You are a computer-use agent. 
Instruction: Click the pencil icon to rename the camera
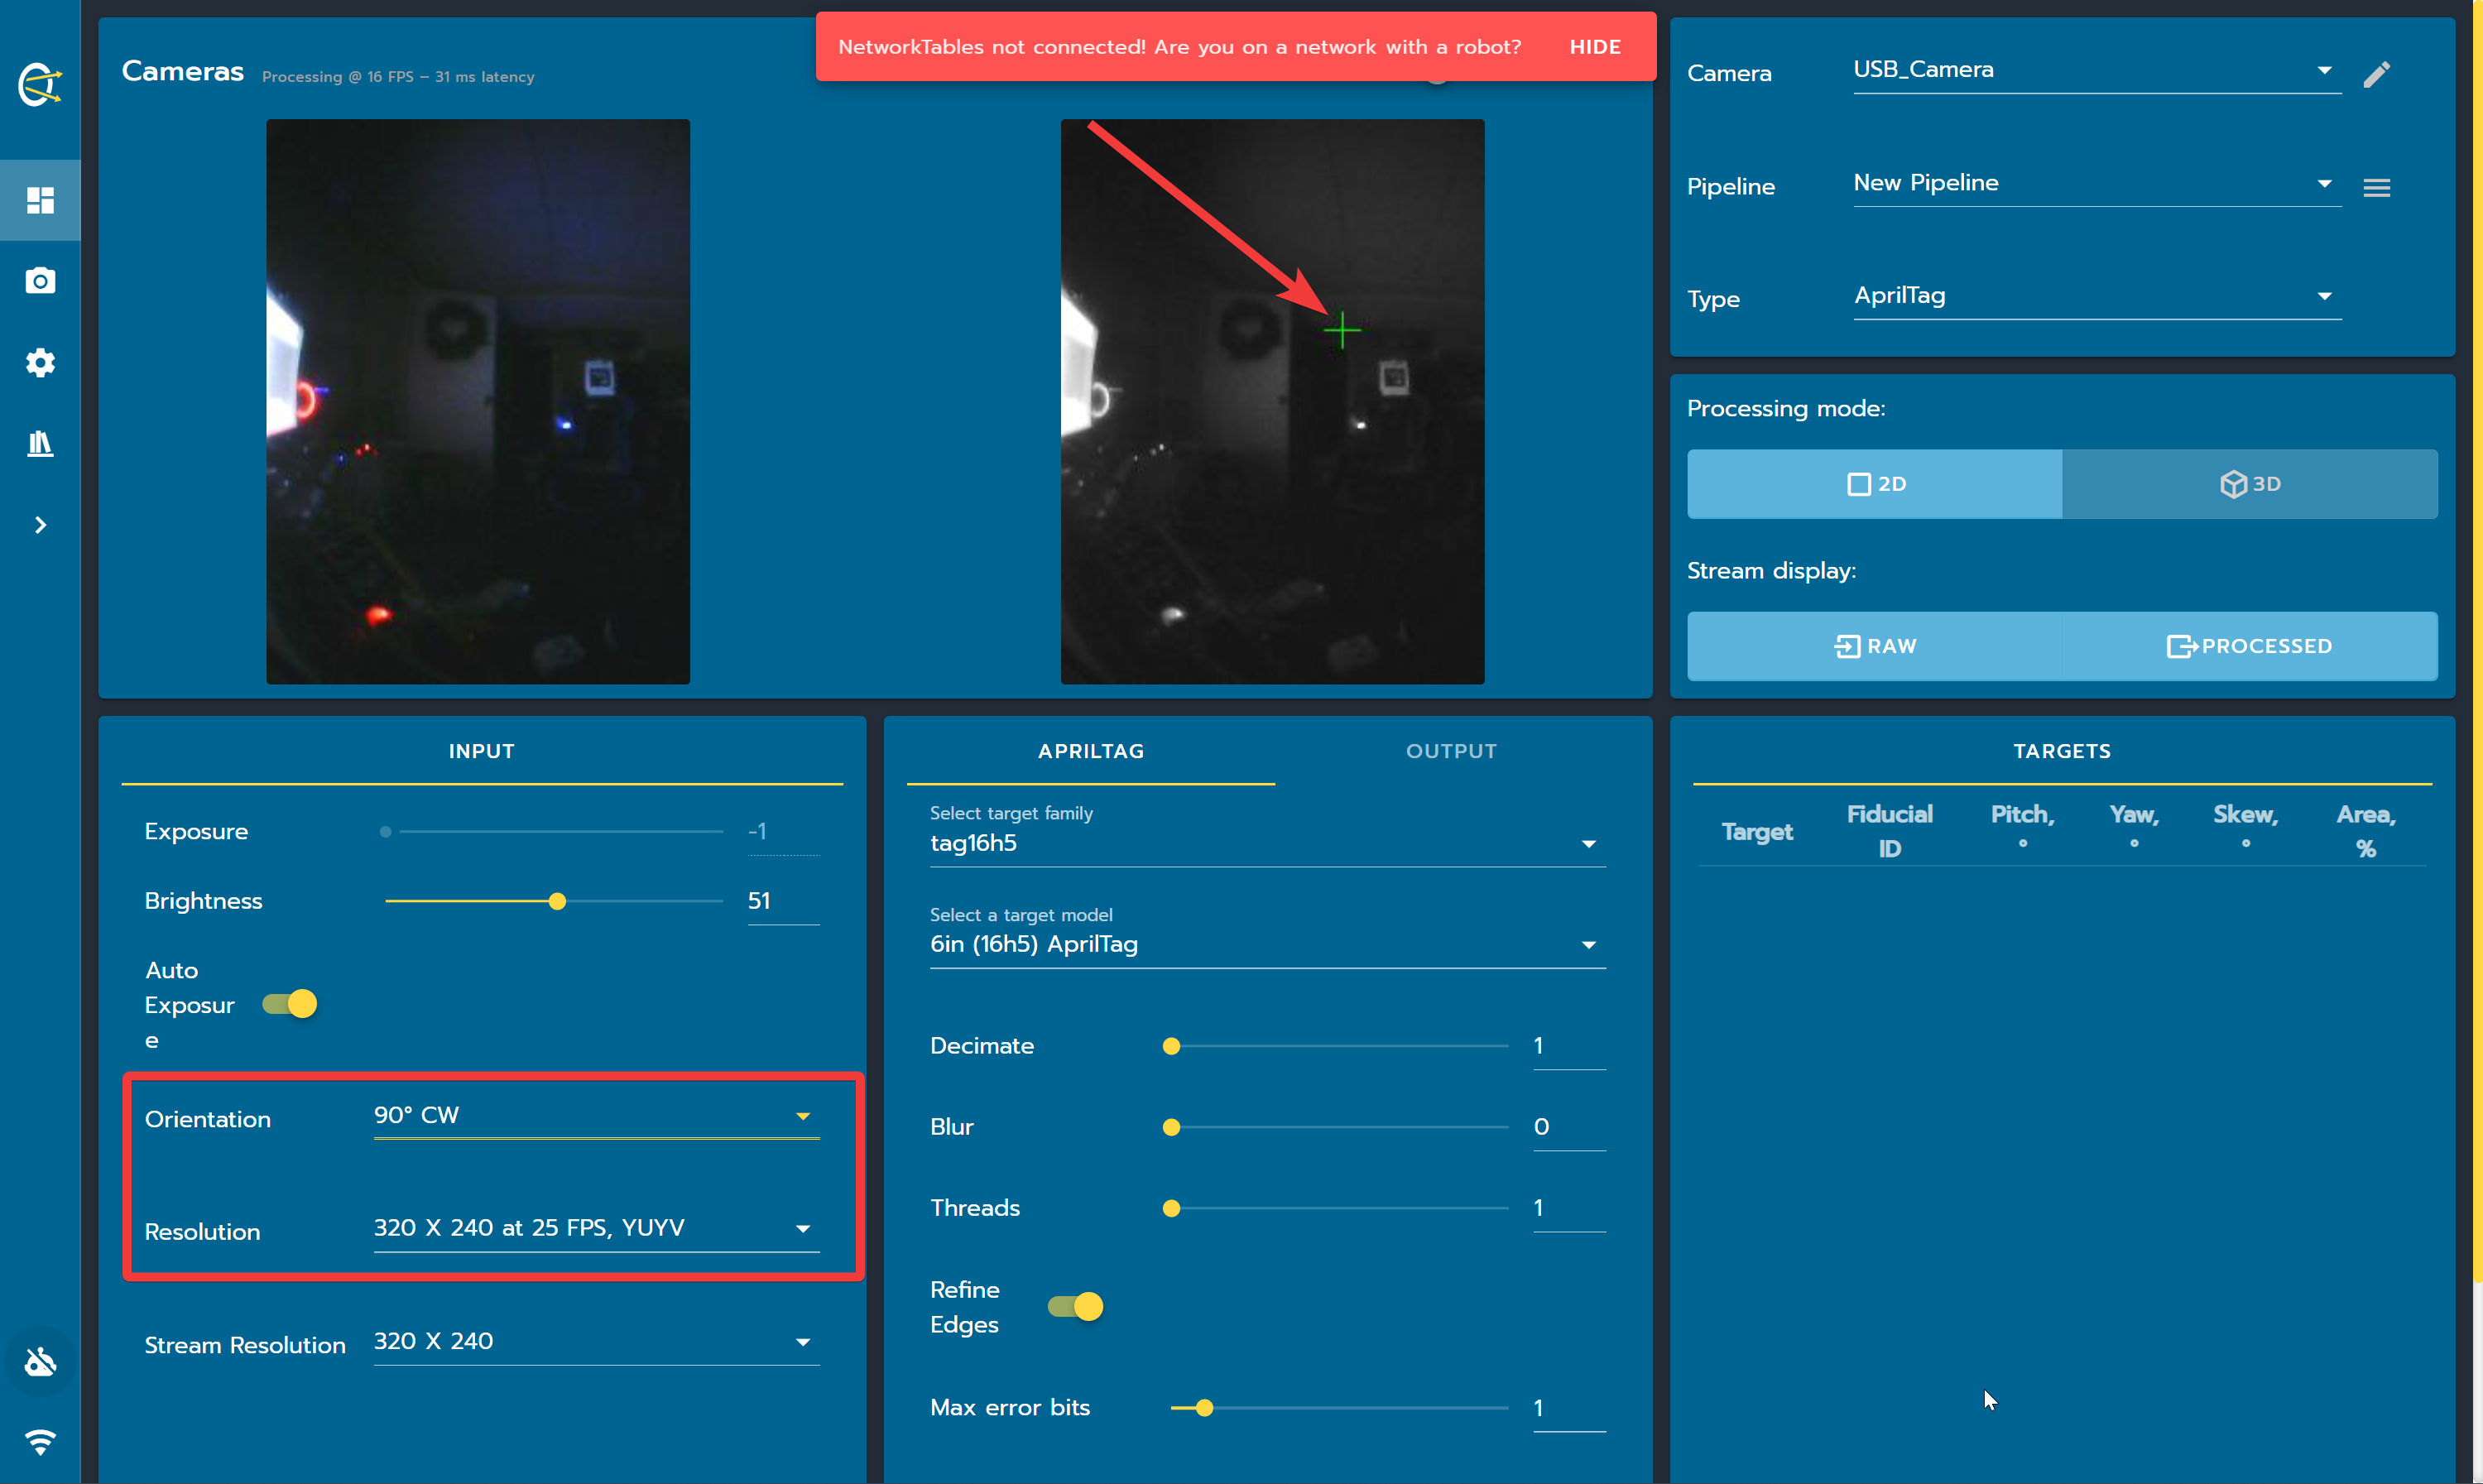[2378, 73]
